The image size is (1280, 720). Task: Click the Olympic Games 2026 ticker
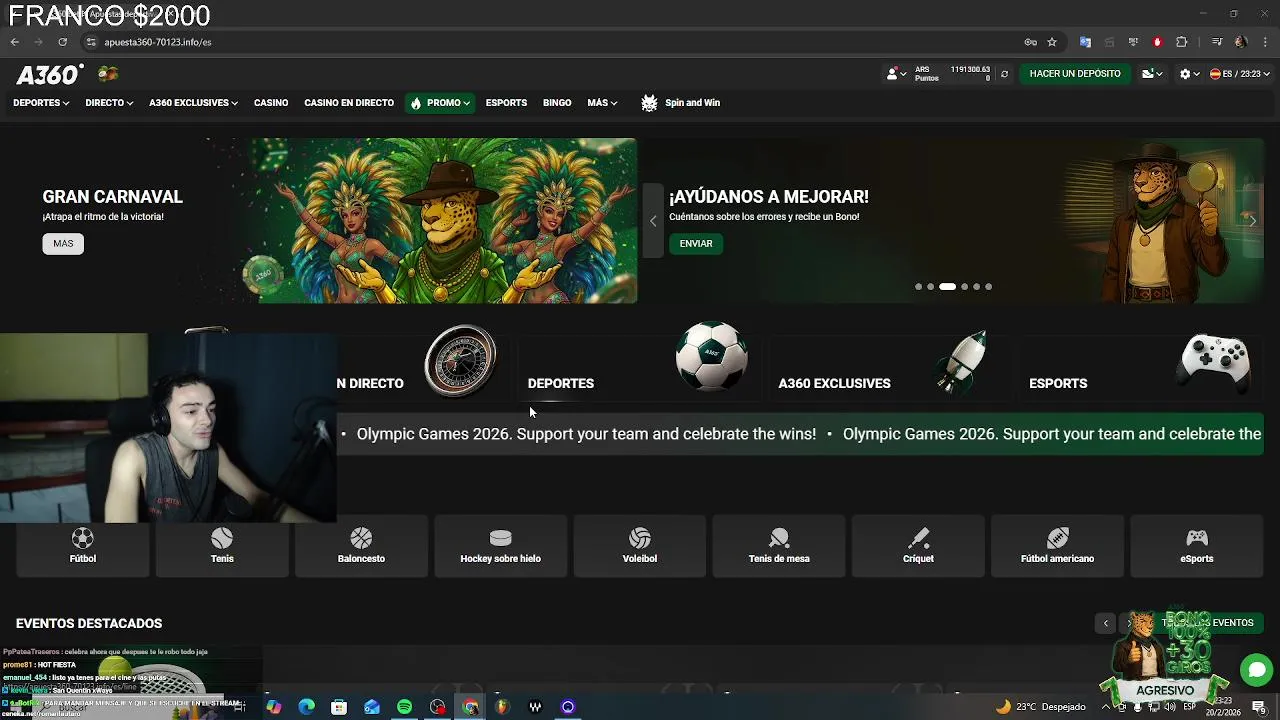pyautogui.click(x=800, y=434)
